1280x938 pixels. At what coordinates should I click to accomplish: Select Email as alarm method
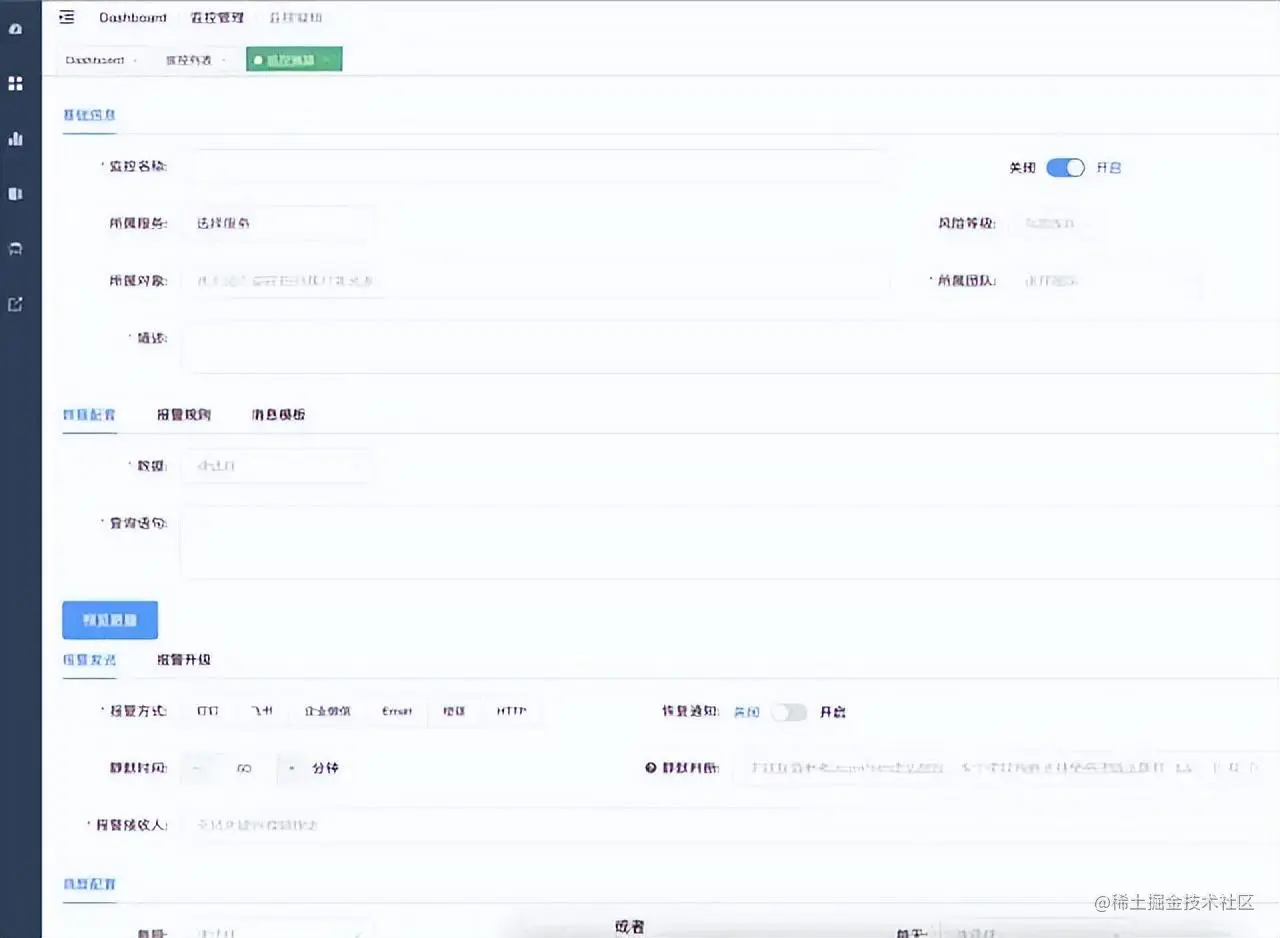pos(397,711)
